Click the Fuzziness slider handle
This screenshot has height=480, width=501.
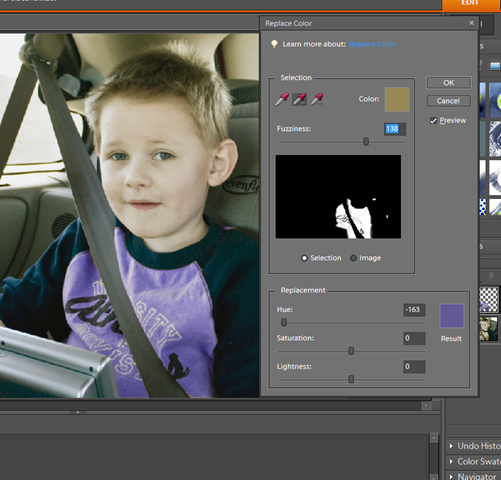coord(366,142)
